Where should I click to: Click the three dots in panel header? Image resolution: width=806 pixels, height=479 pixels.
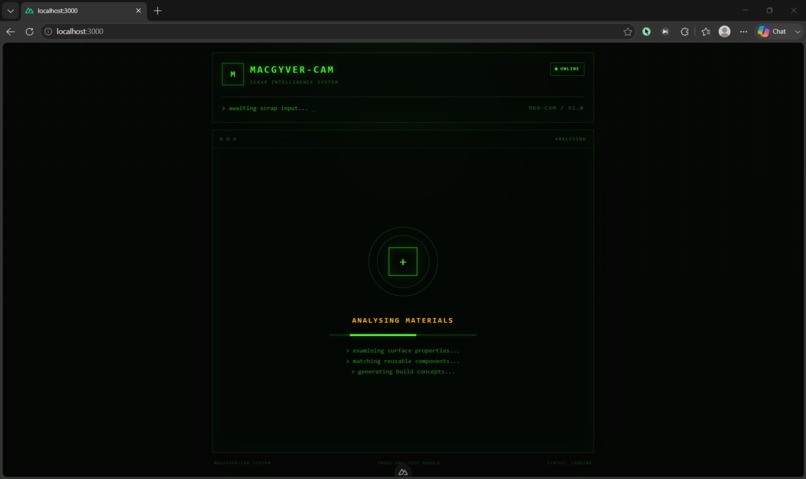pyautogui.click(x=228, y=139)
